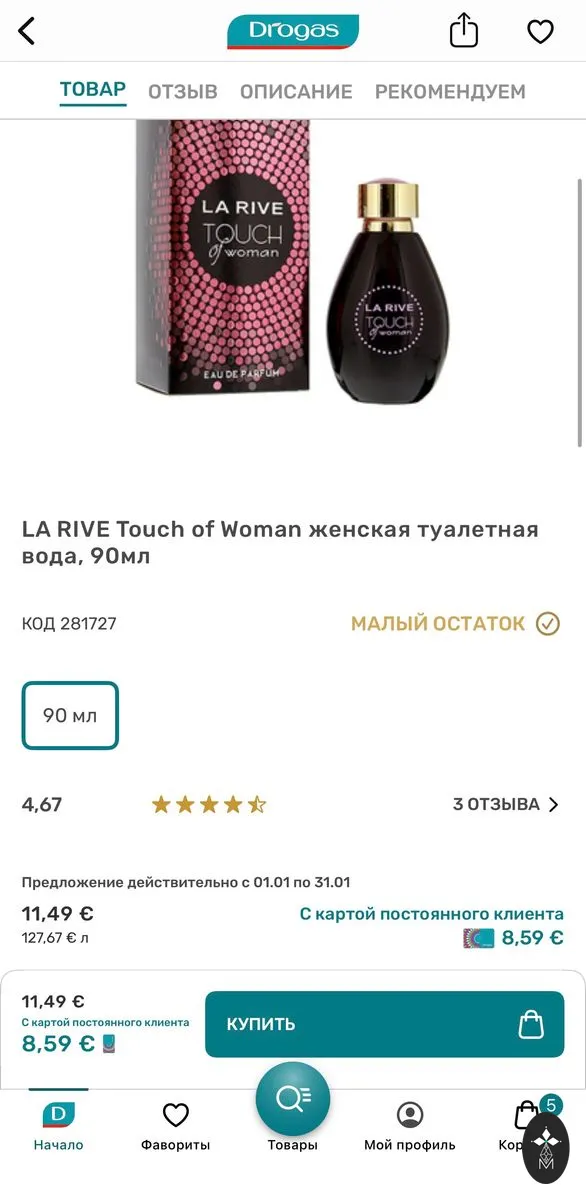The height and width of the screenshot is (1200, 586).
Task: Tap the Drogas logo
Action: coord(293,31)
